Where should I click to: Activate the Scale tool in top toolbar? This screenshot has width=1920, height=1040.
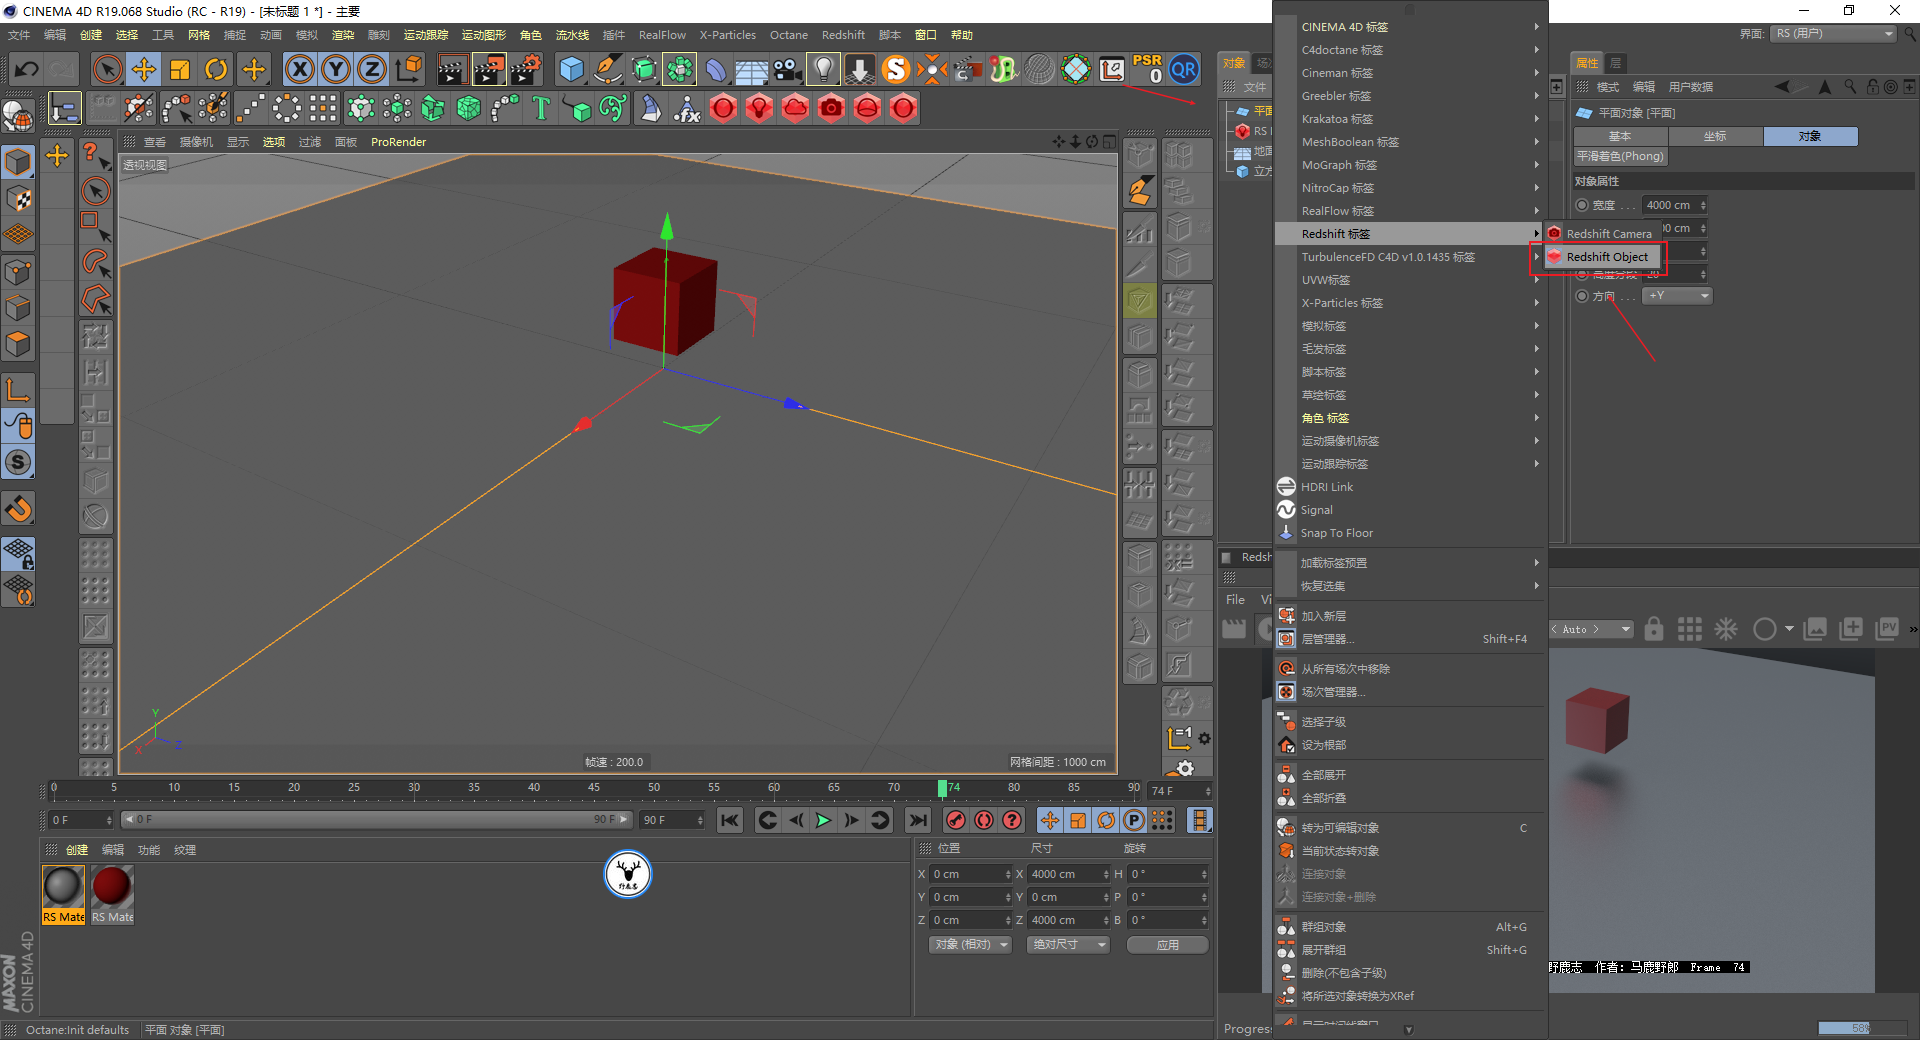tap(180, 69)
